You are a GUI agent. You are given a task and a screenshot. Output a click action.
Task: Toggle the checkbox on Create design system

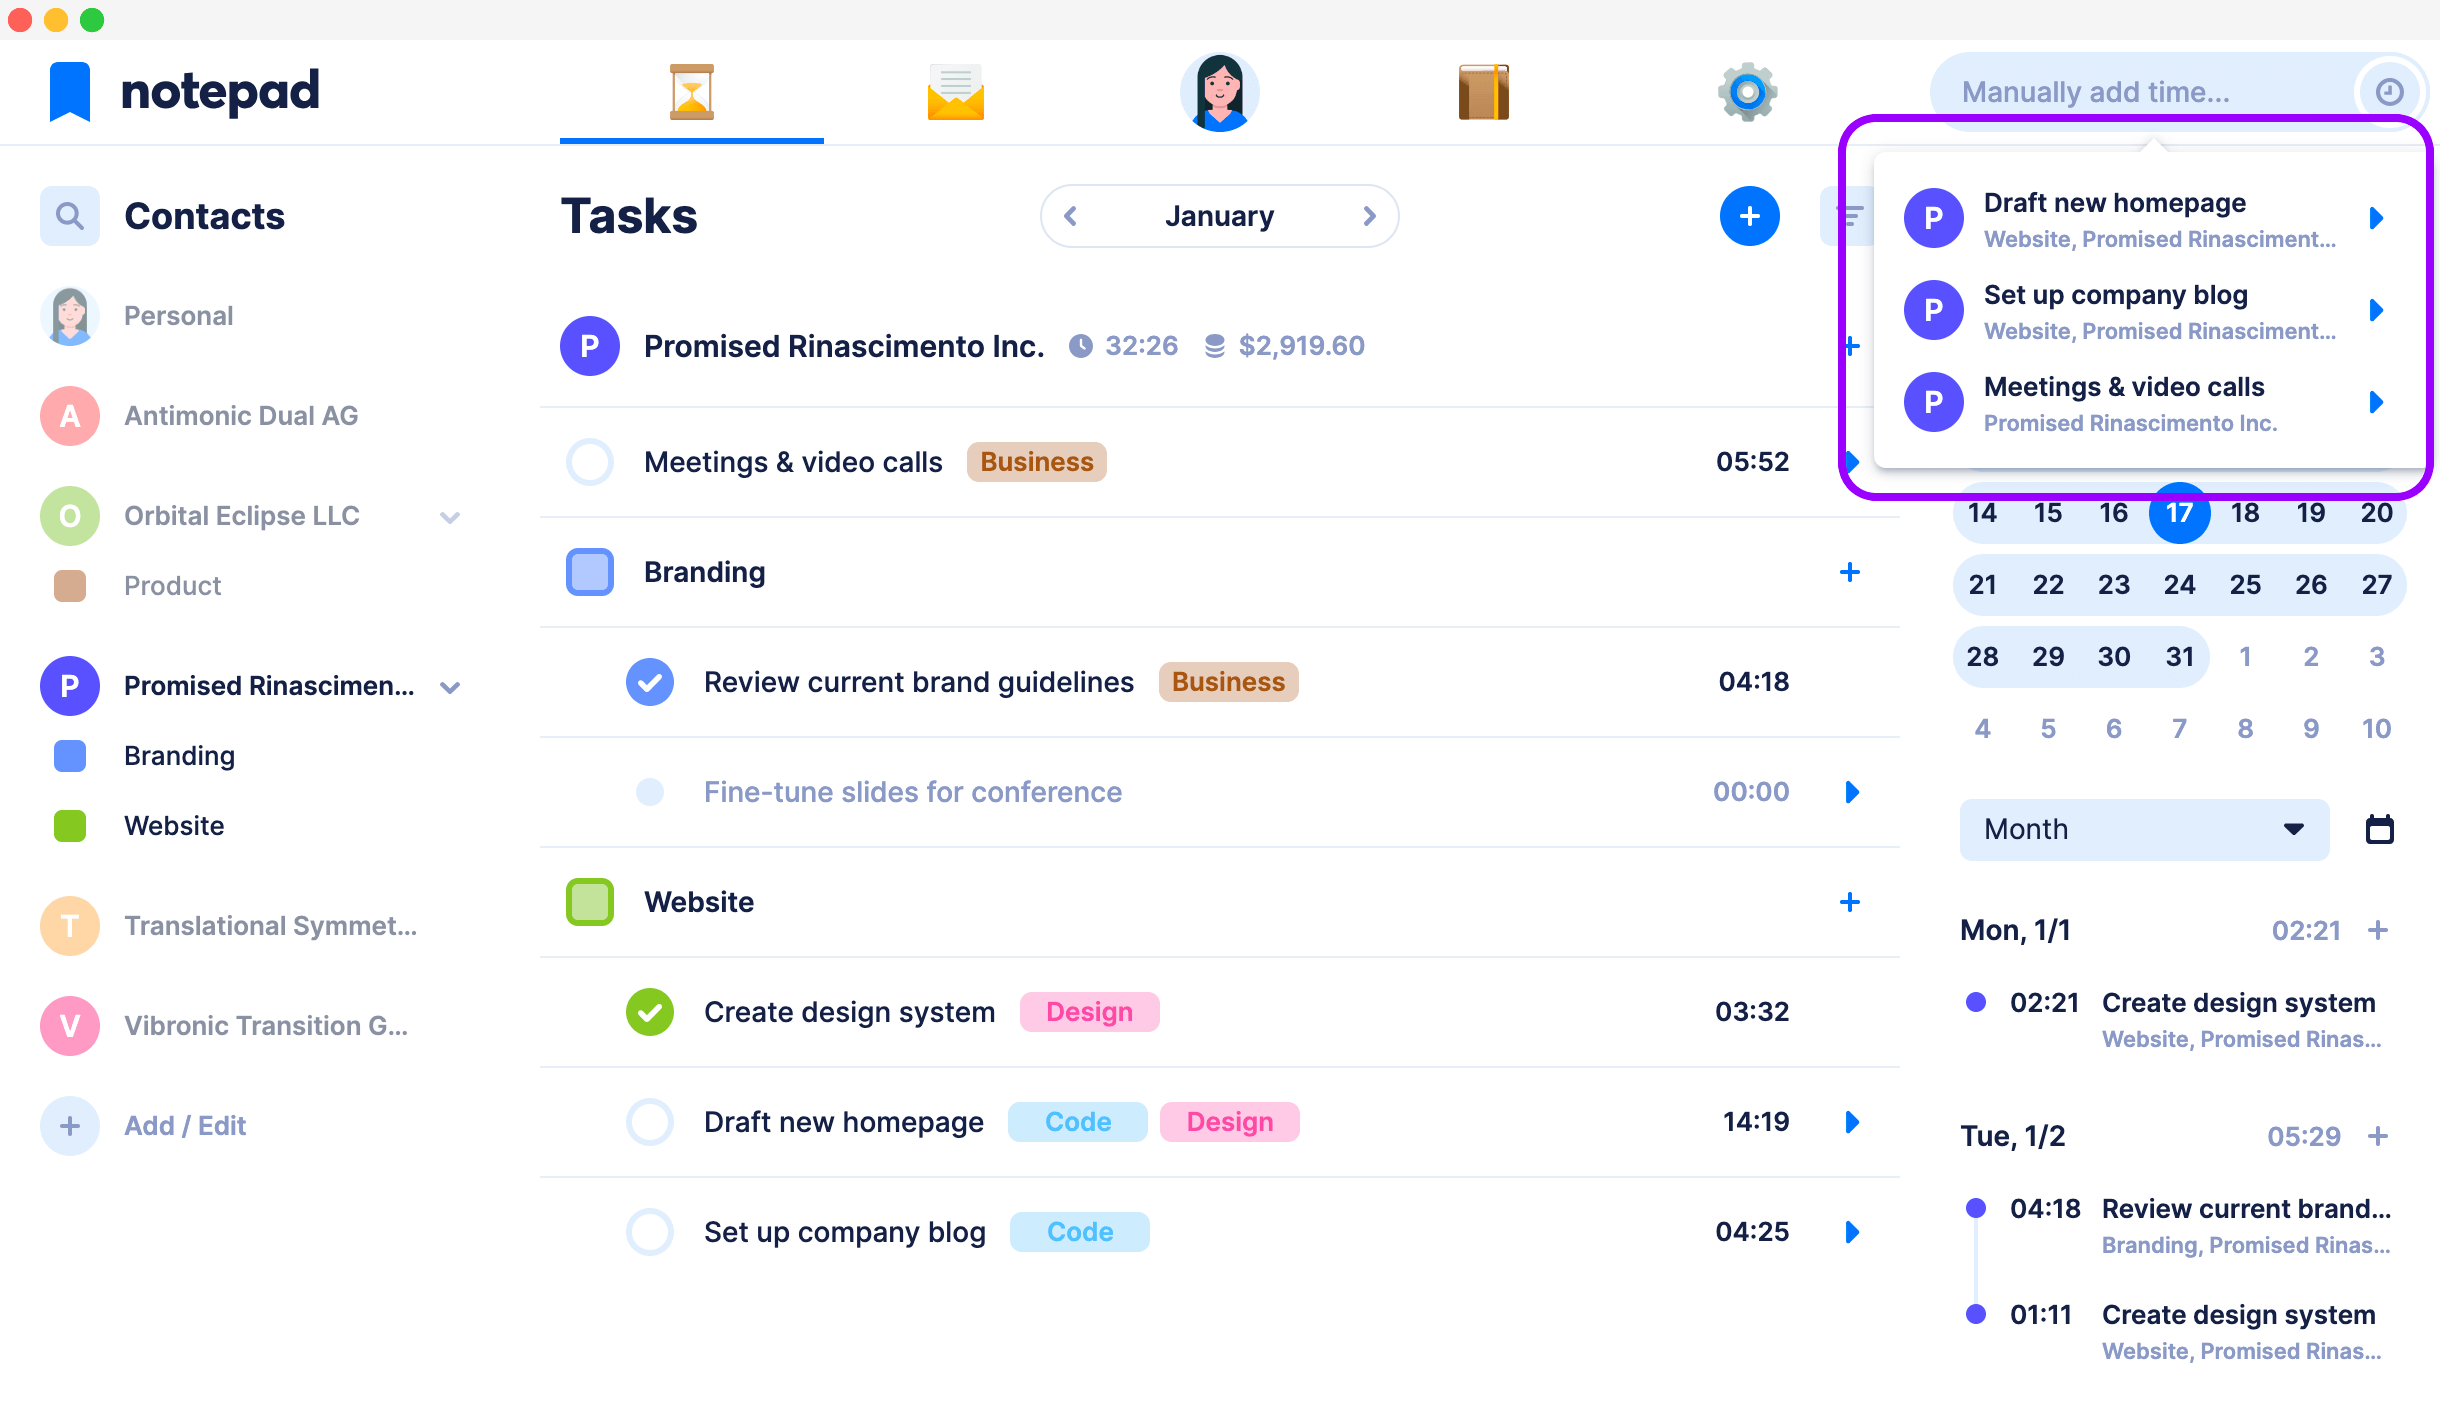click(x=651, y=1011)
